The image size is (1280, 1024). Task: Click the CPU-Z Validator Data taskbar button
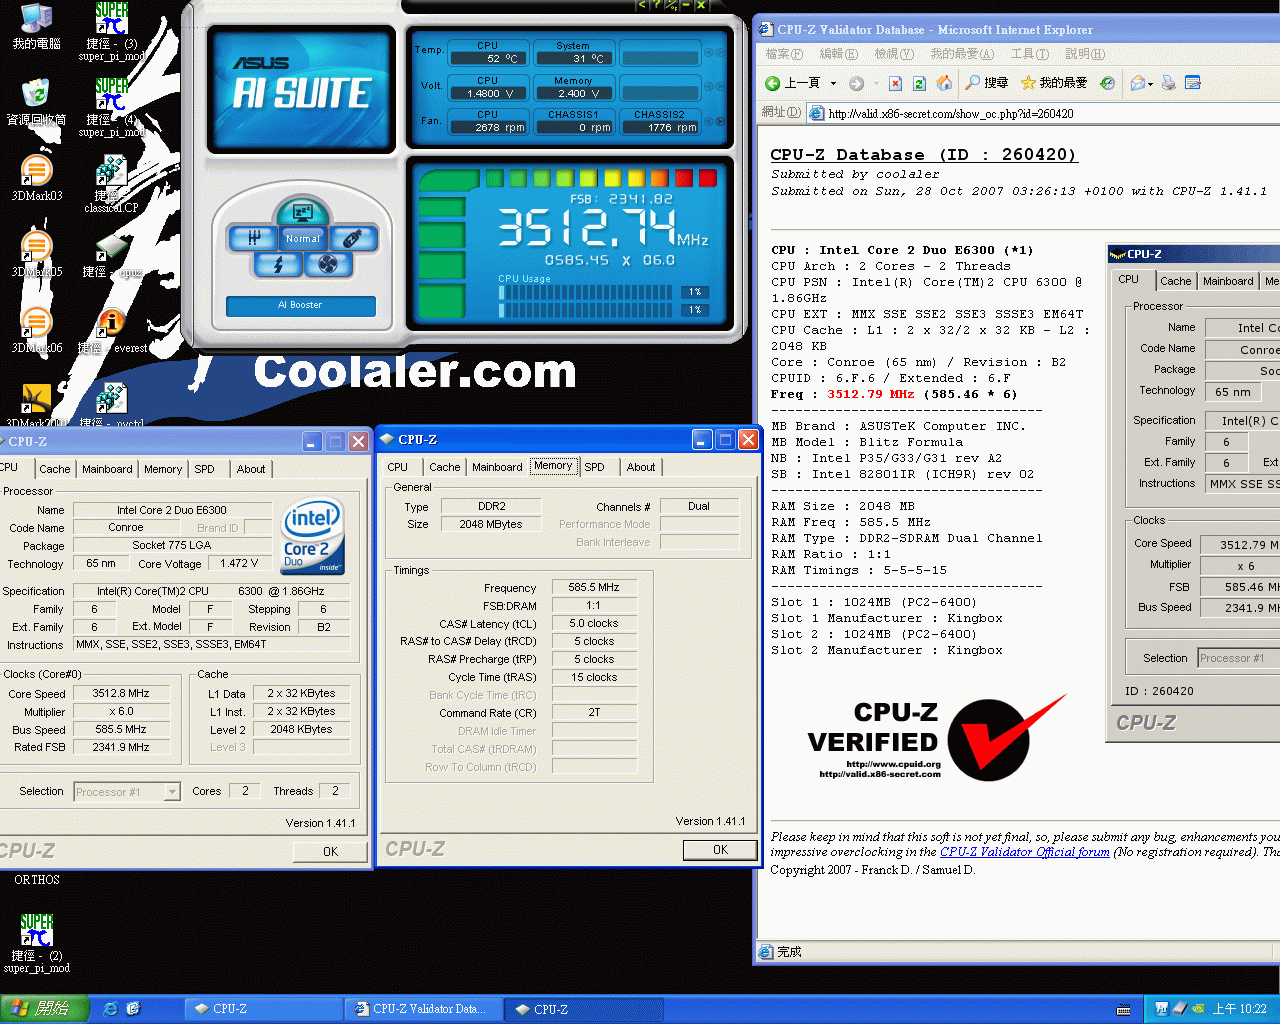(422, 1009)
